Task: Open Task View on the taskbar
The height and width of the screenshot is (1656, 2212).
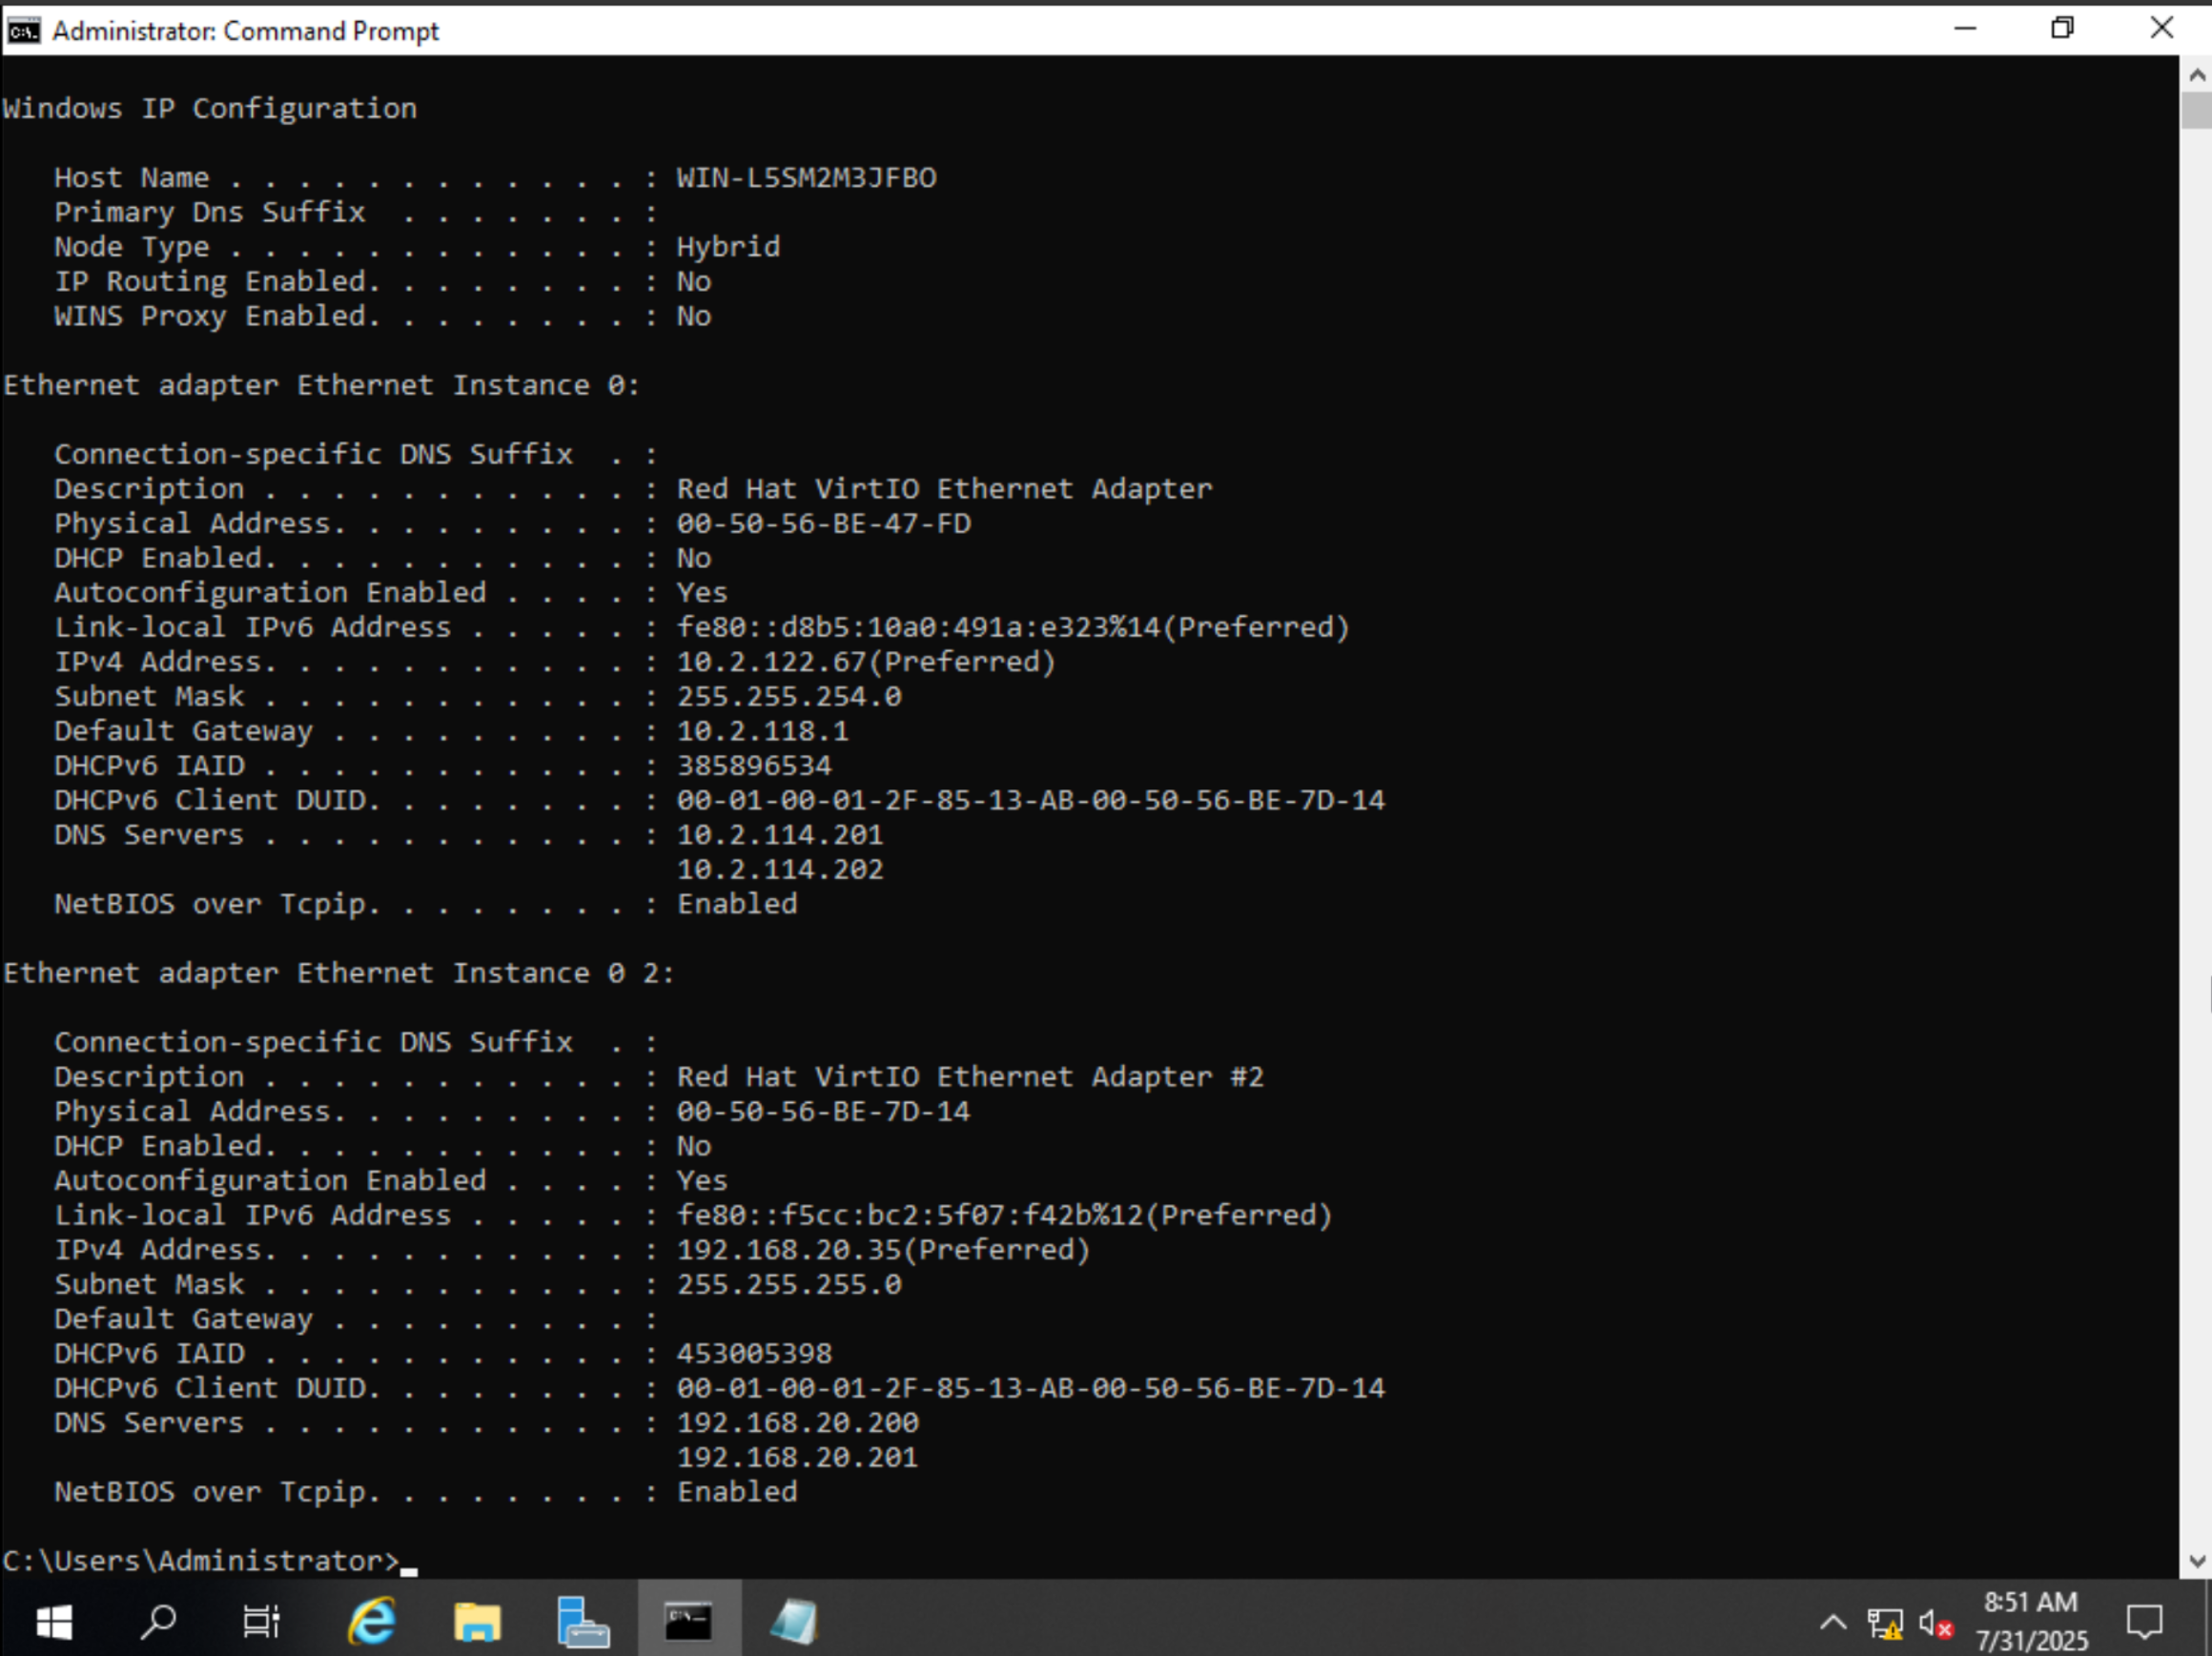Action: click(262, 1621)
